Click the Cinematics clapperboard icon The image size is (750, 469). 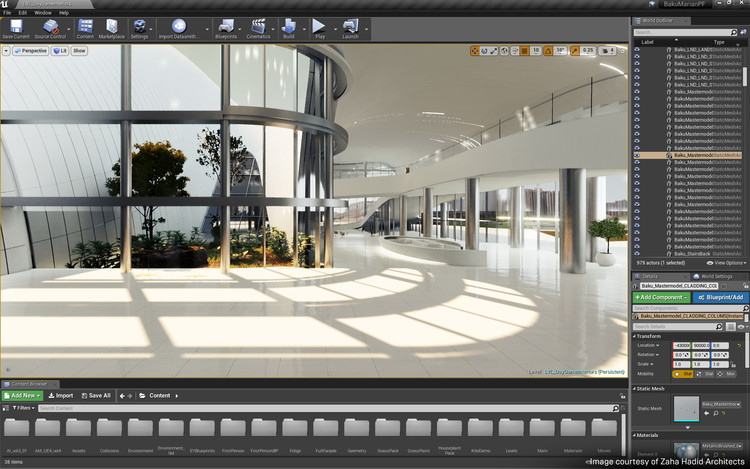tap(259, 25)
